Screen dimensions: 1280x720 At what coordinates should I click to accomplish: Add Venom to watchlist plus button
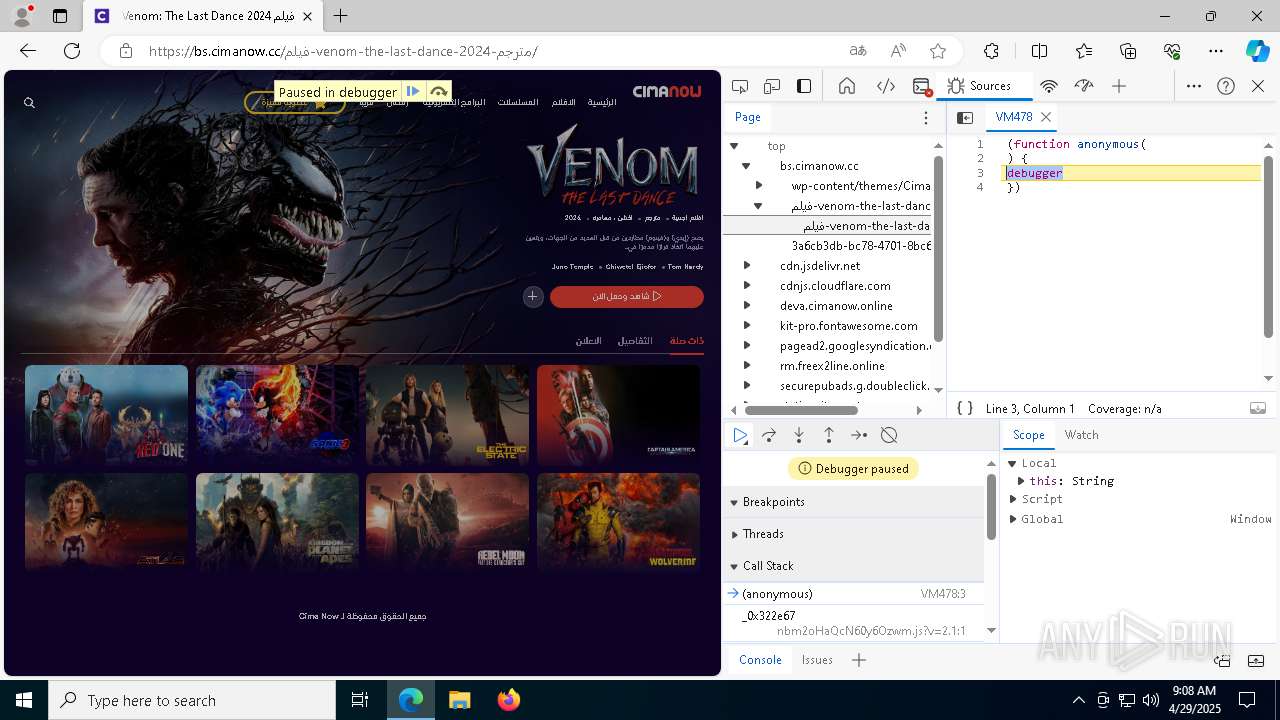(533, 296)
